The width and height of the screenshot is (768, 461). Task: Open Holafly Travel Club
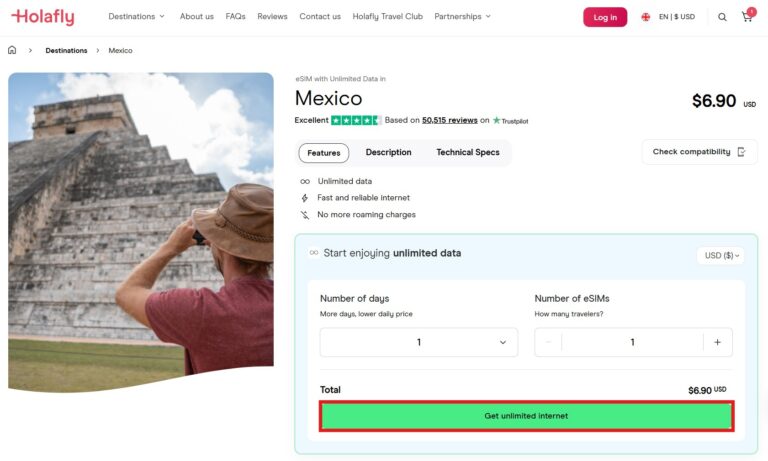coord(387,17)
